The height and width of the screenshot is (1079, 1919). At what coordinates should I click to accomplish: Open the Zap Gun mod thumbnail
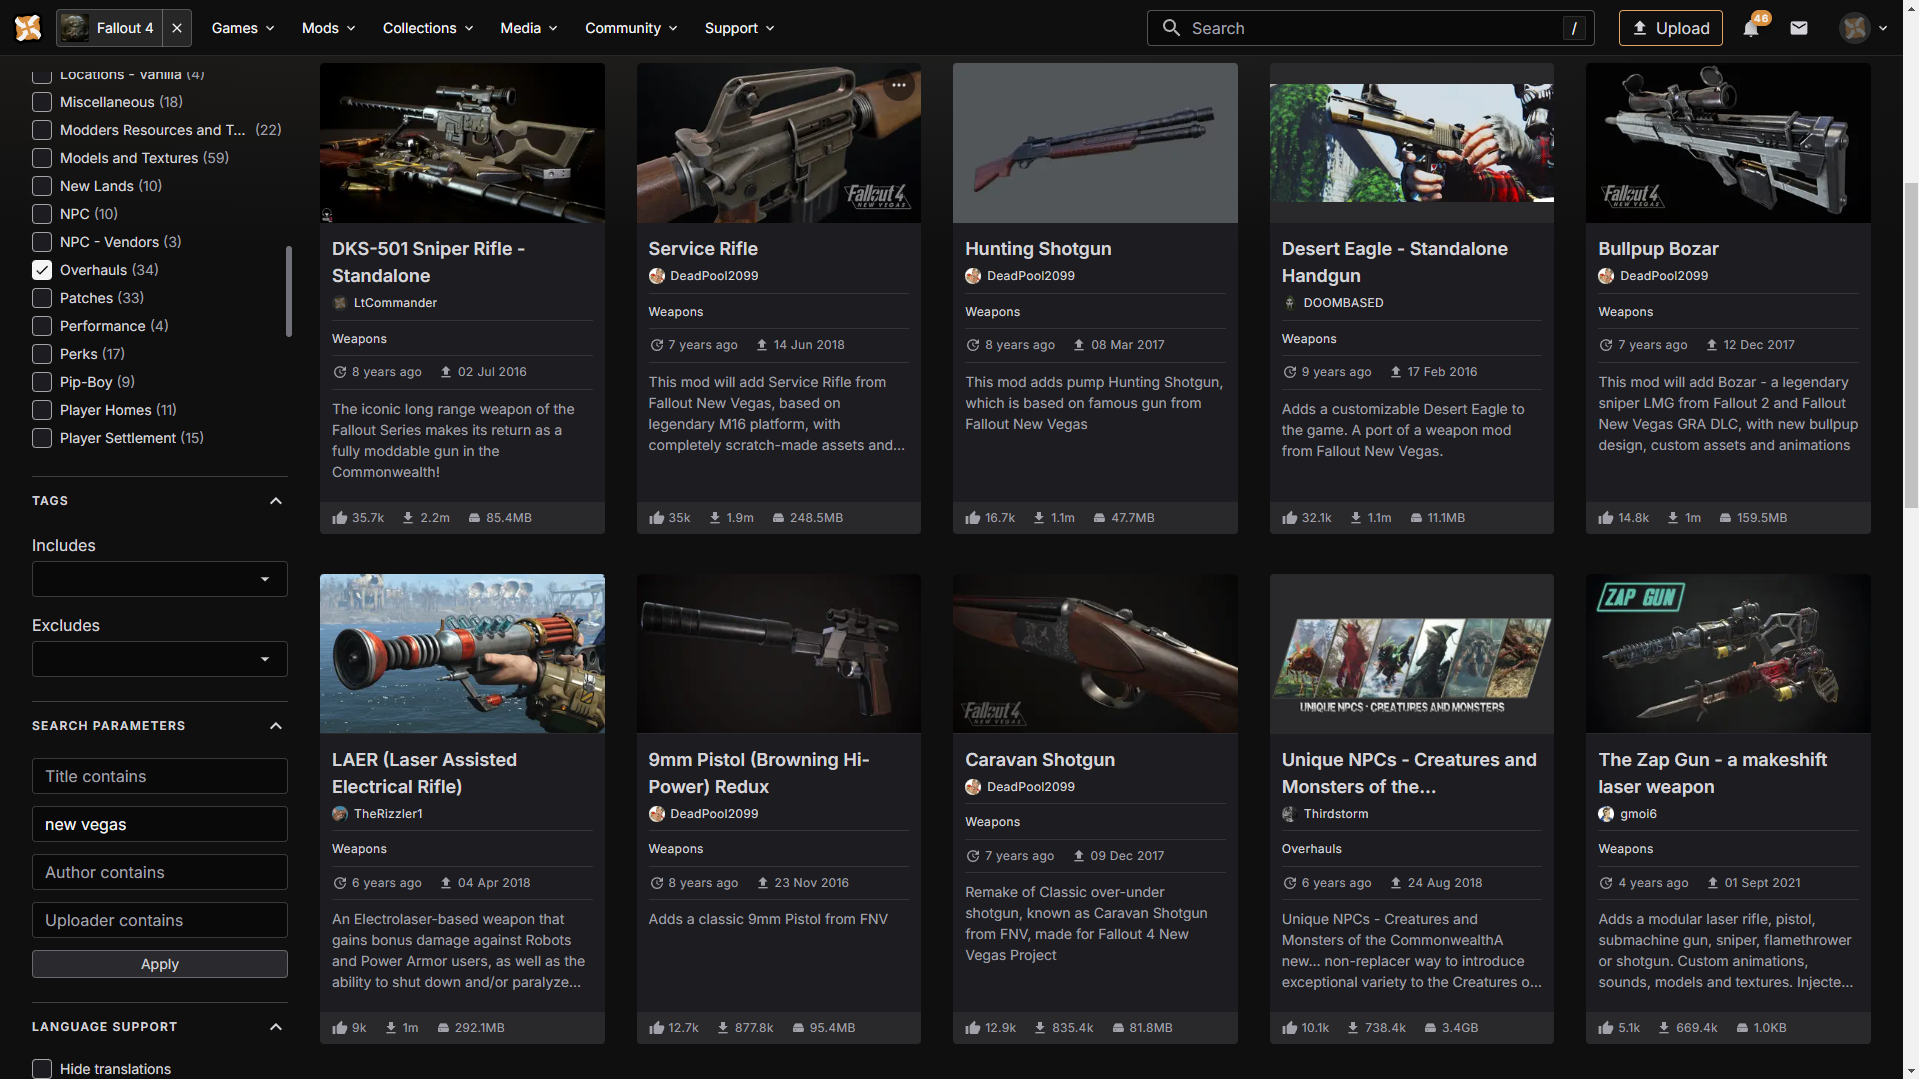(1728, 653)
